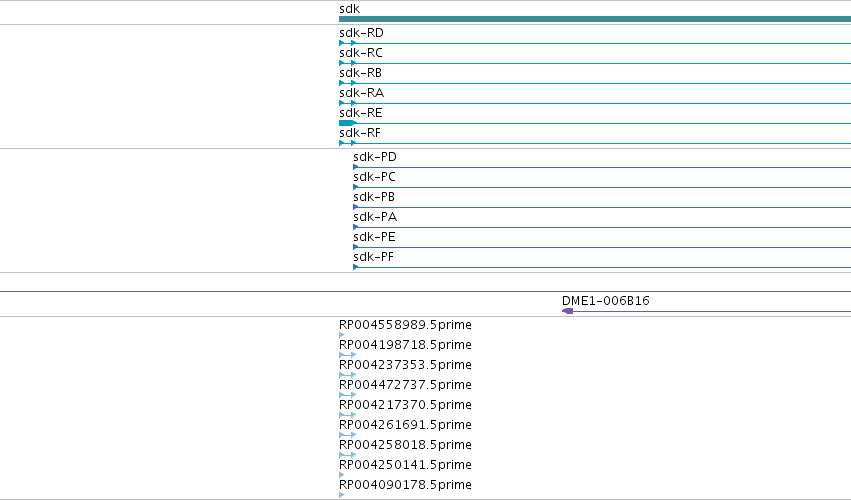This screenshot has width=851, height=500.
Task: Click the sdk-RE thick exon glyph
Action: coord(347,123)
